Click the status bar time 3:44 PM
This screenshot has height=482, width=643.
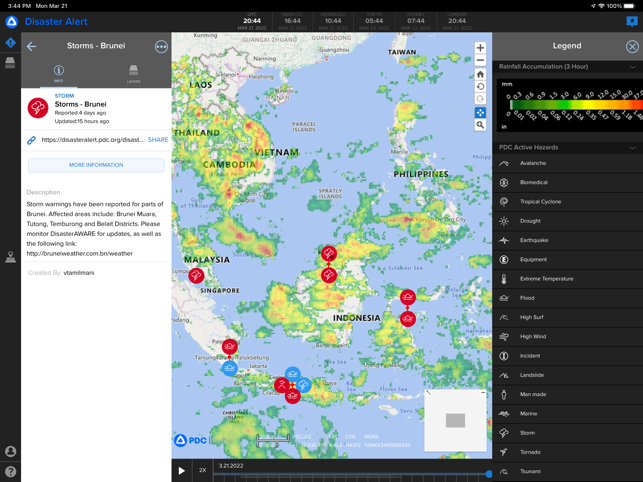(x=19, y=6)
